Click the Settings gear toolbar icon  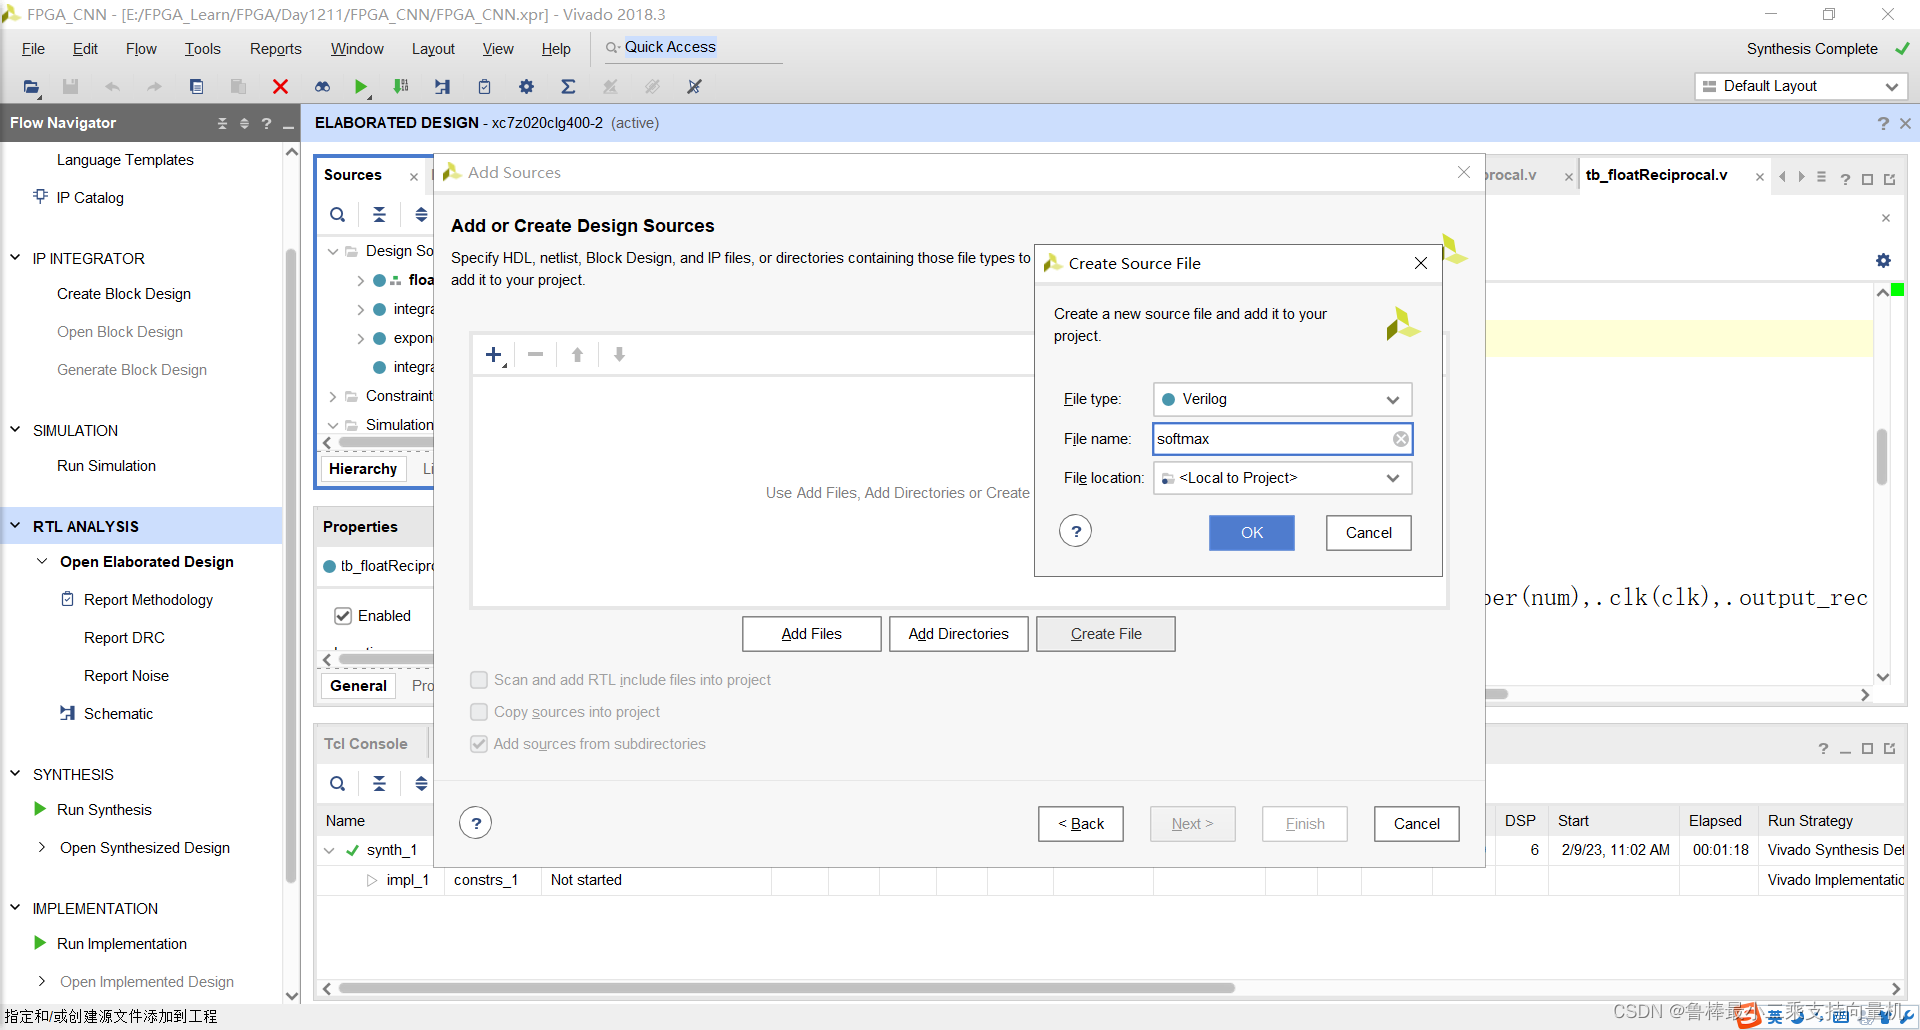[x=526, y=87]
